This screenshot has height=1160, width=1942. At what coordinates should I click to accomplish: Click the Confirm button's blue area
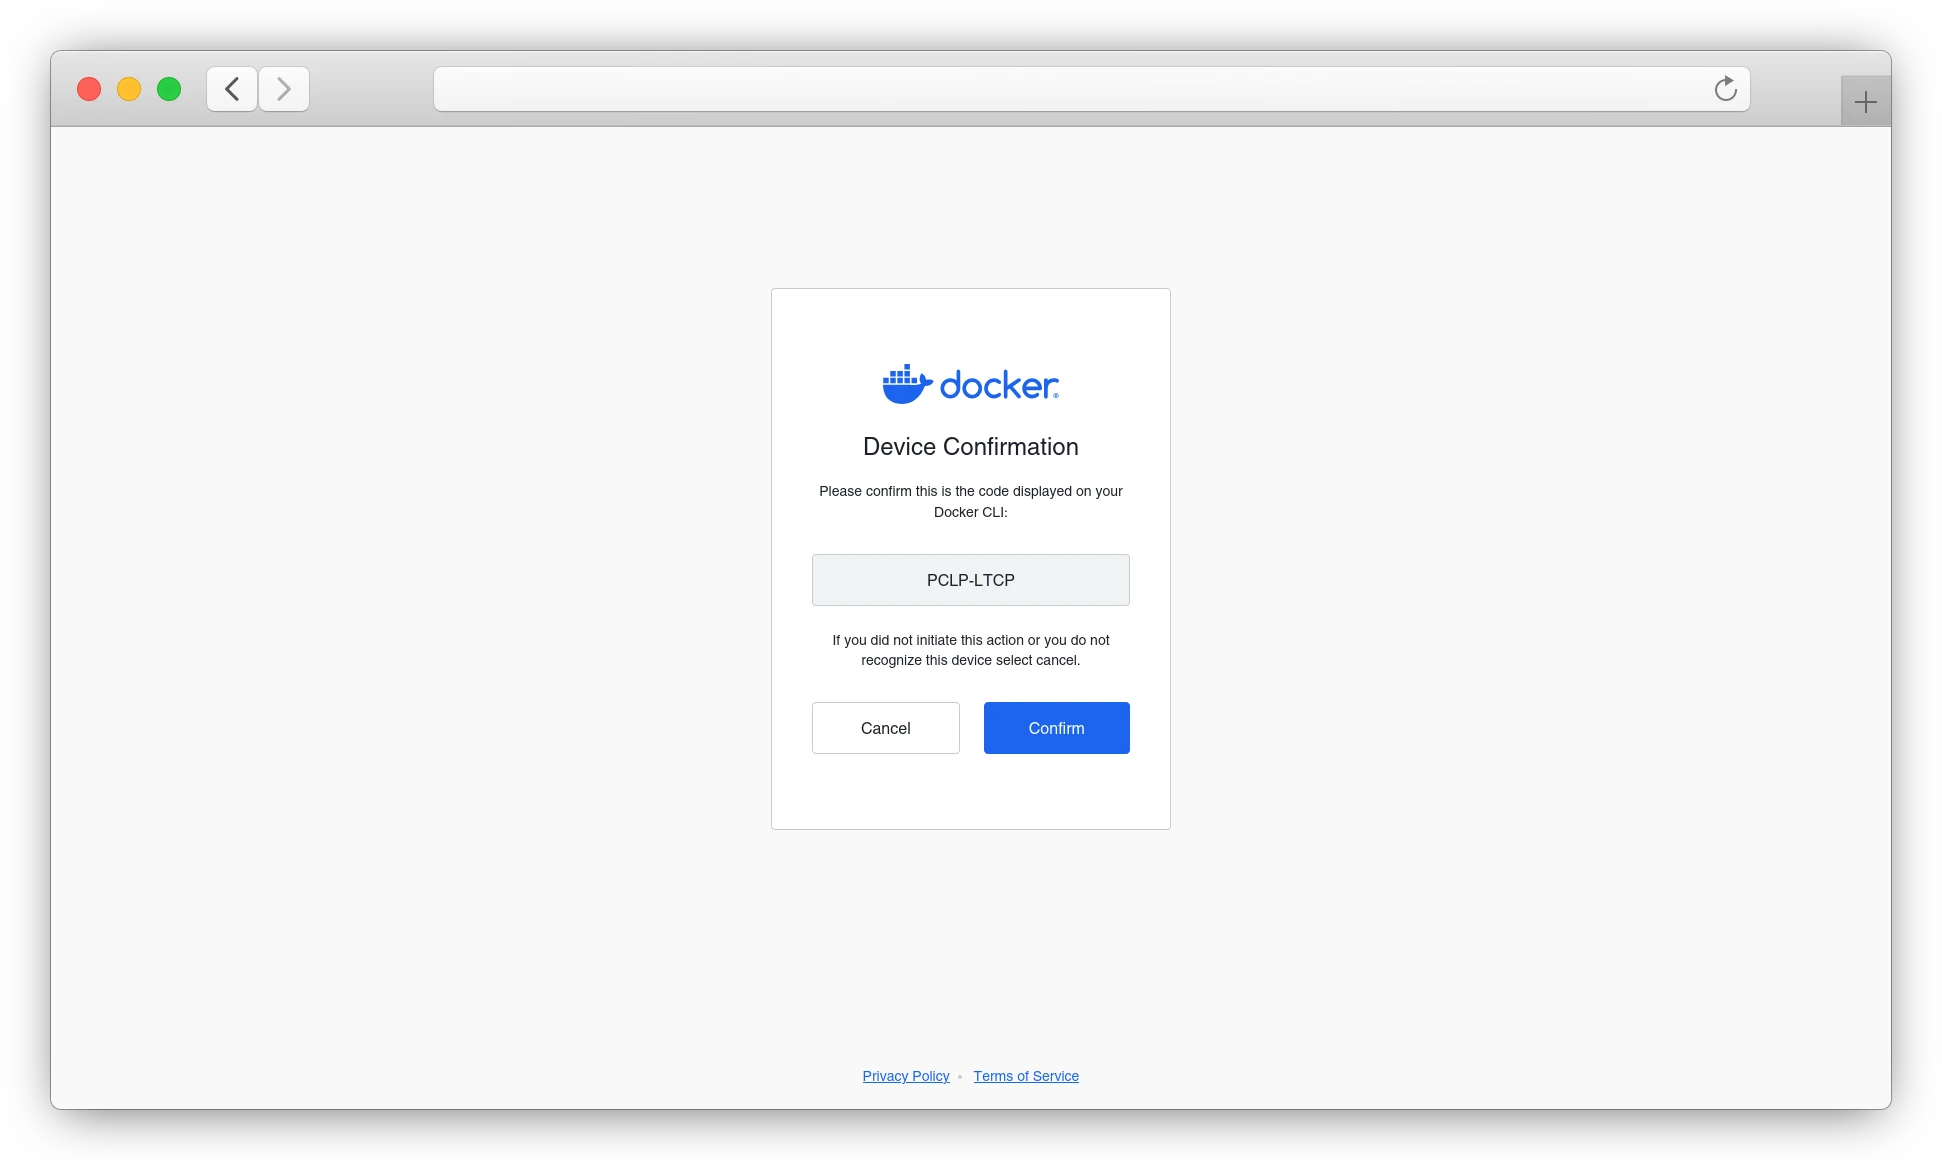[x=1056, y=728]
